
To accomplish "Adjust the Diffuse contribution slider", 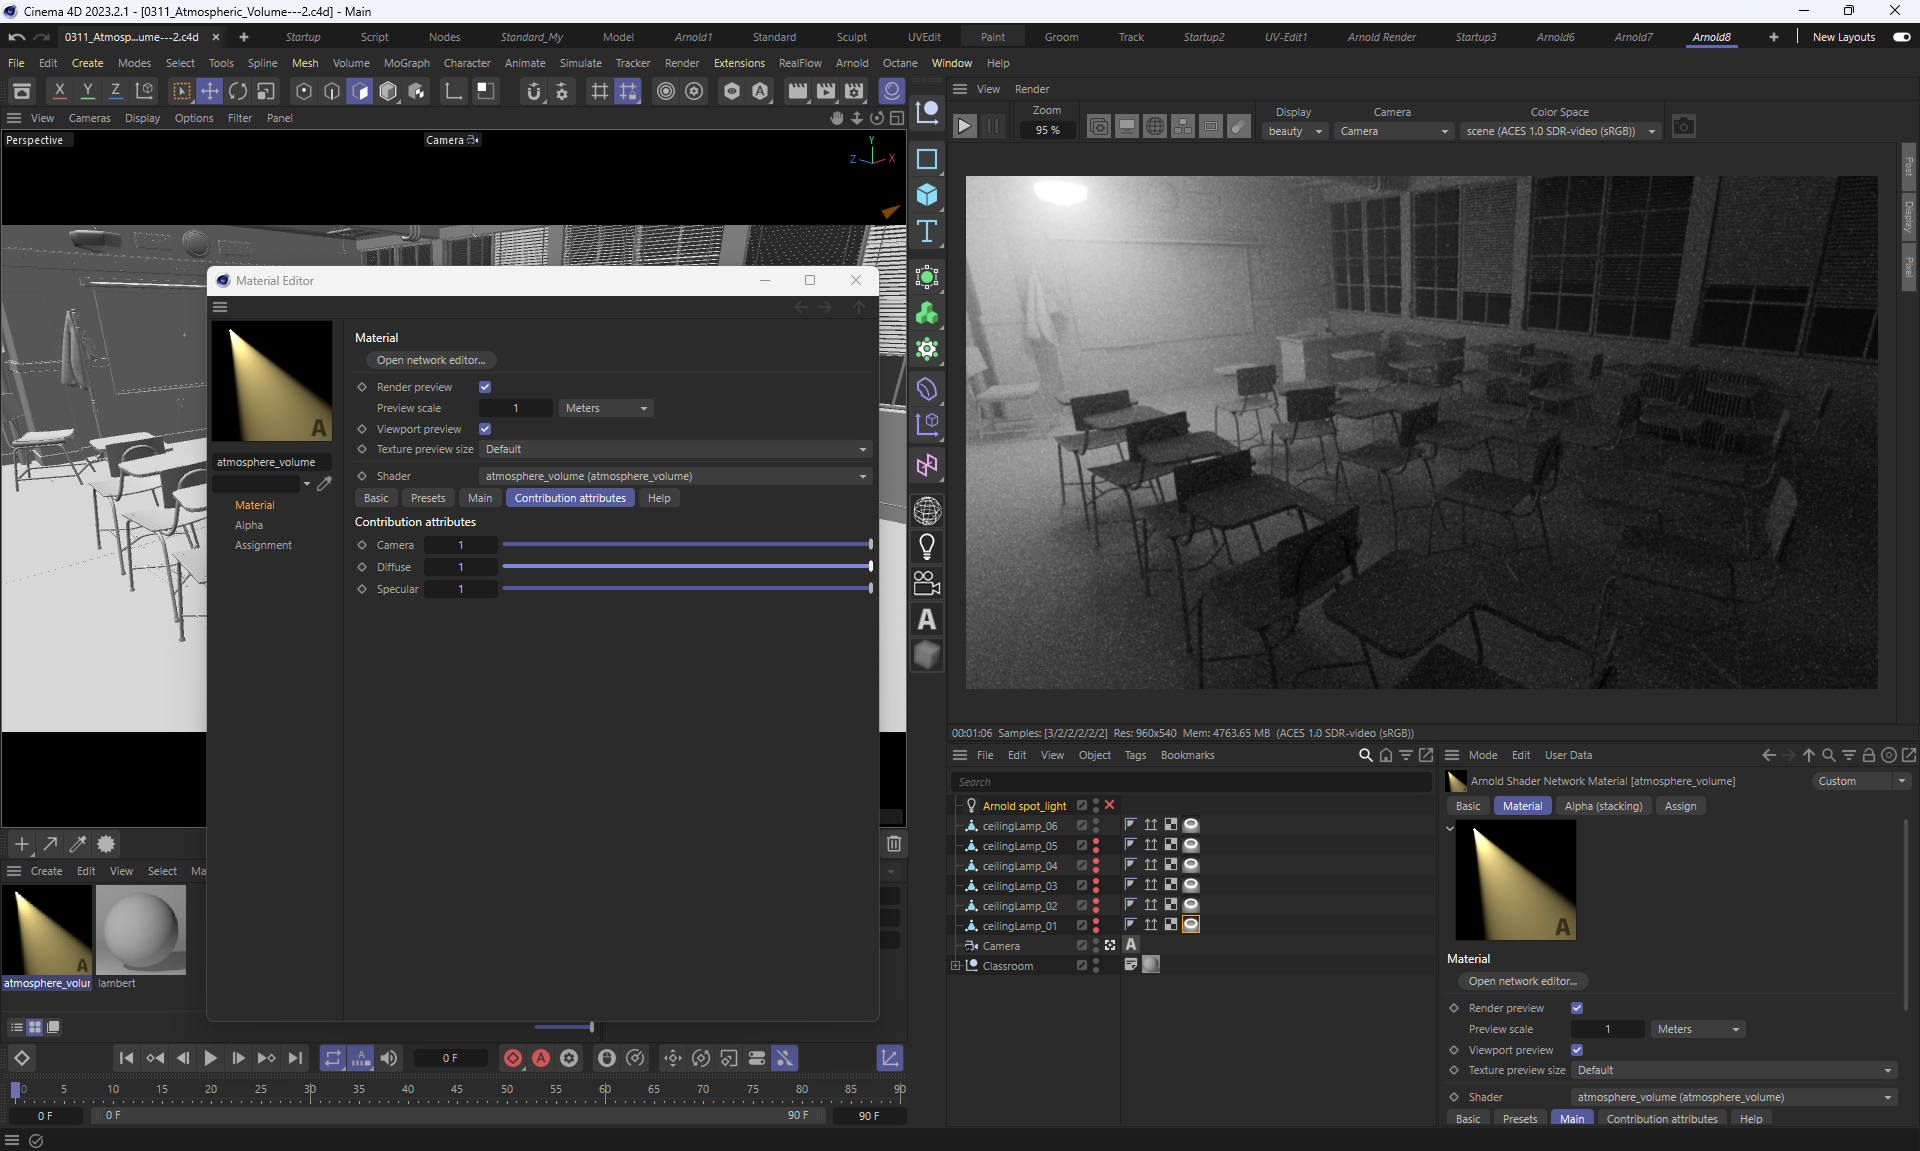I will (686, 567).
